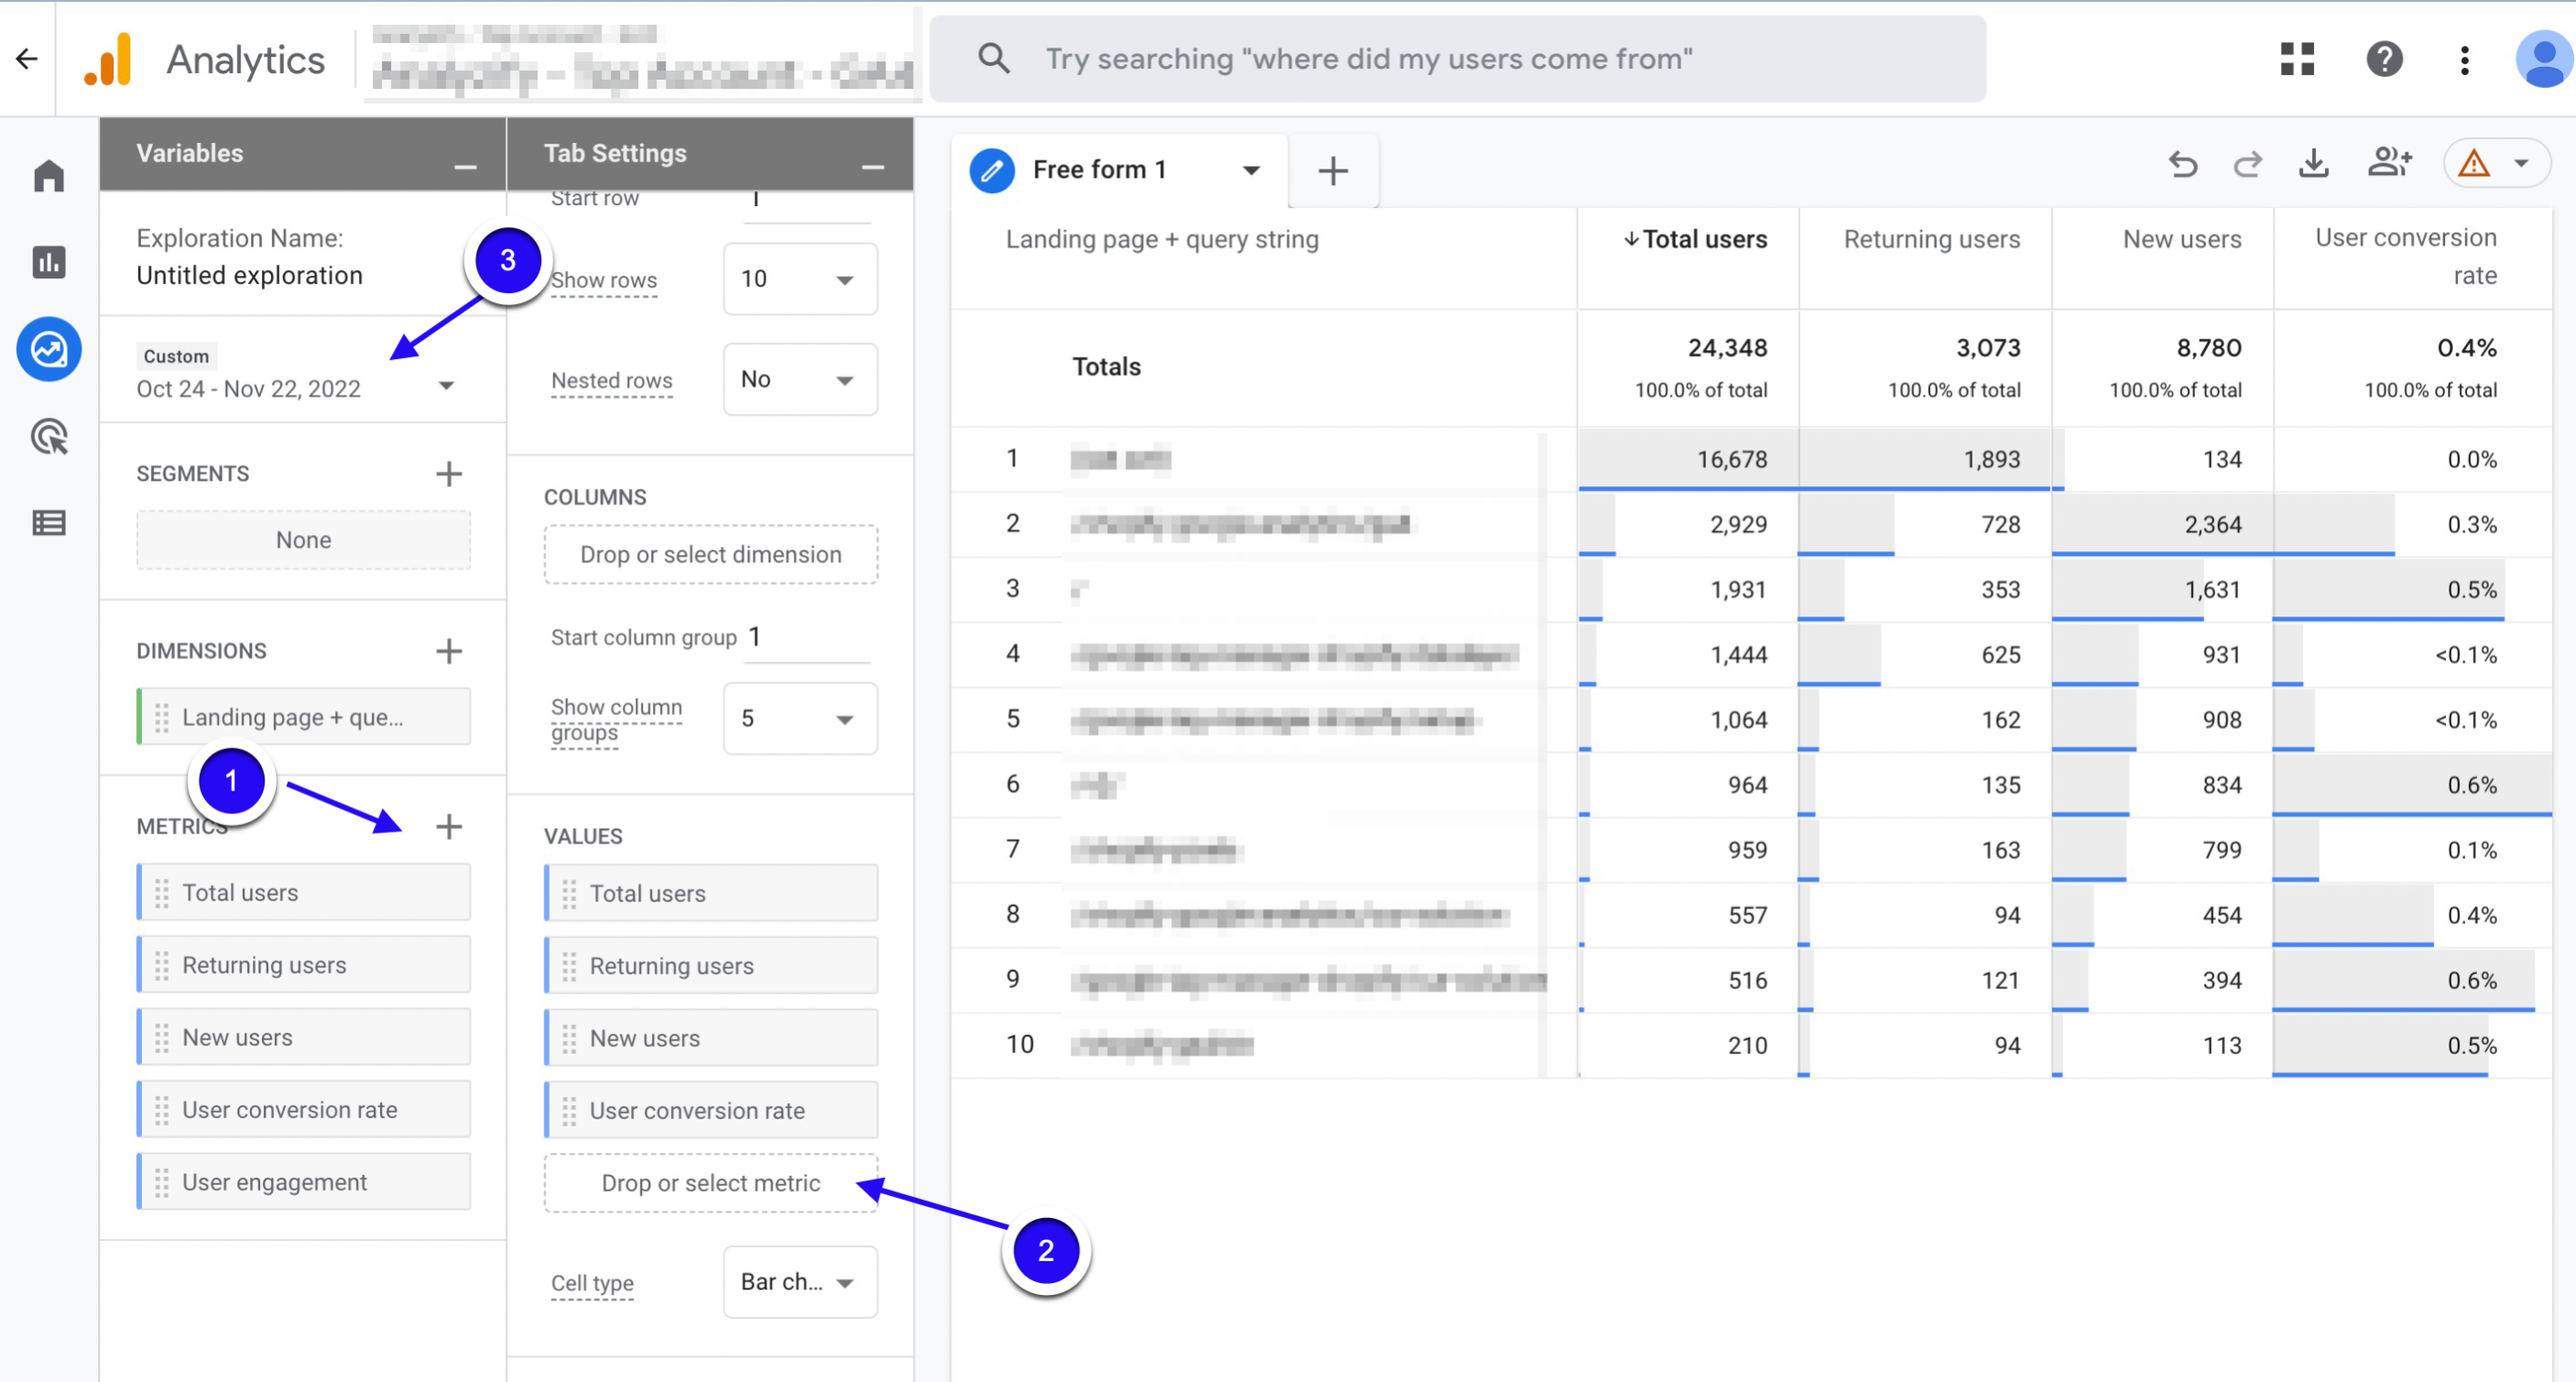This screenshot has height=1382, width=2576.
Task: Click the plus icon next to DIMENSIONS
Action: coord(451,651)
